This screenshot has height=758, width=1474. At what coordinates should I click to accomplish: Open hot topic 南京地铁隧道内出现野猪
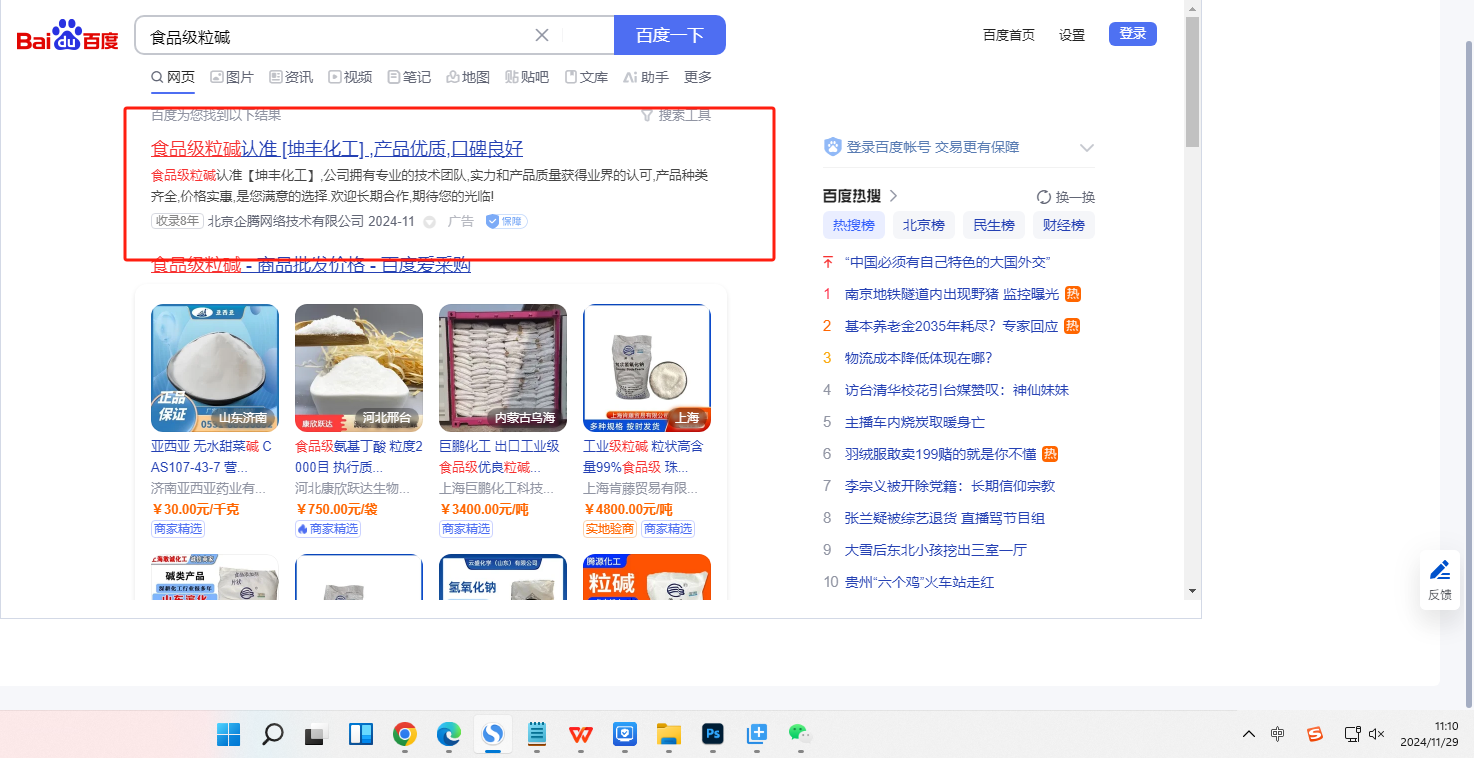click(x=952, y=294)
